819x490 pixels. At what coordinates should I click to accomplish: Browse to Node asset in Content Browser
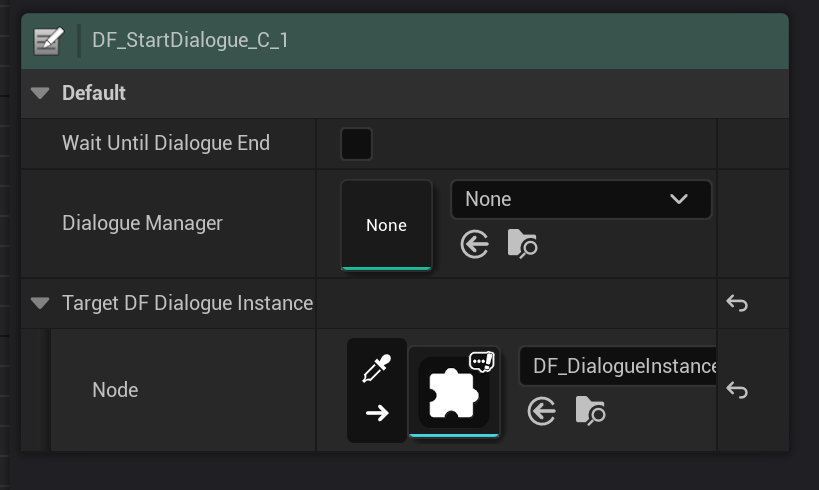point(590,411)
